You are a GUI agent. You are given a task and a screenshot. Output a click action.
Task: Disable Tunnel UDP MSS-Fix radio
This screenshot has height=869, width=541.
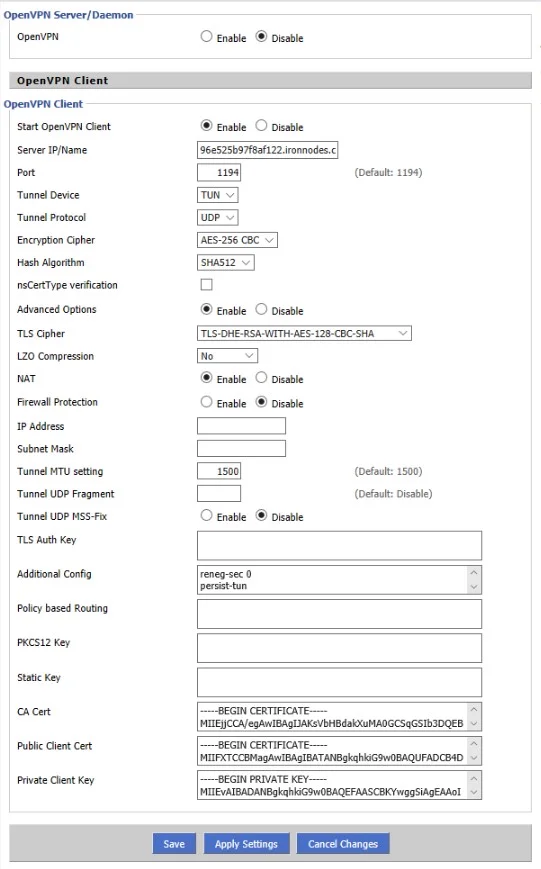(x=261, y=515)
